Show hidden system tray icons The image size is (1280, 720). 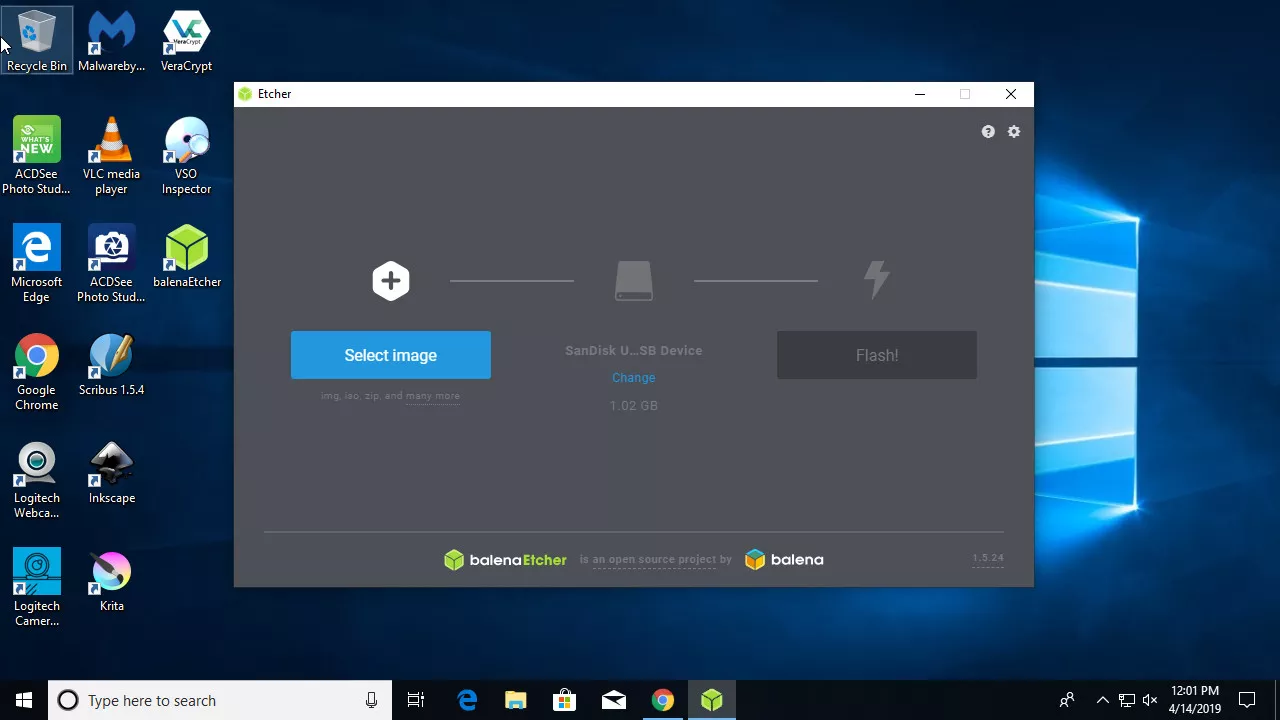click(1102, 700)
